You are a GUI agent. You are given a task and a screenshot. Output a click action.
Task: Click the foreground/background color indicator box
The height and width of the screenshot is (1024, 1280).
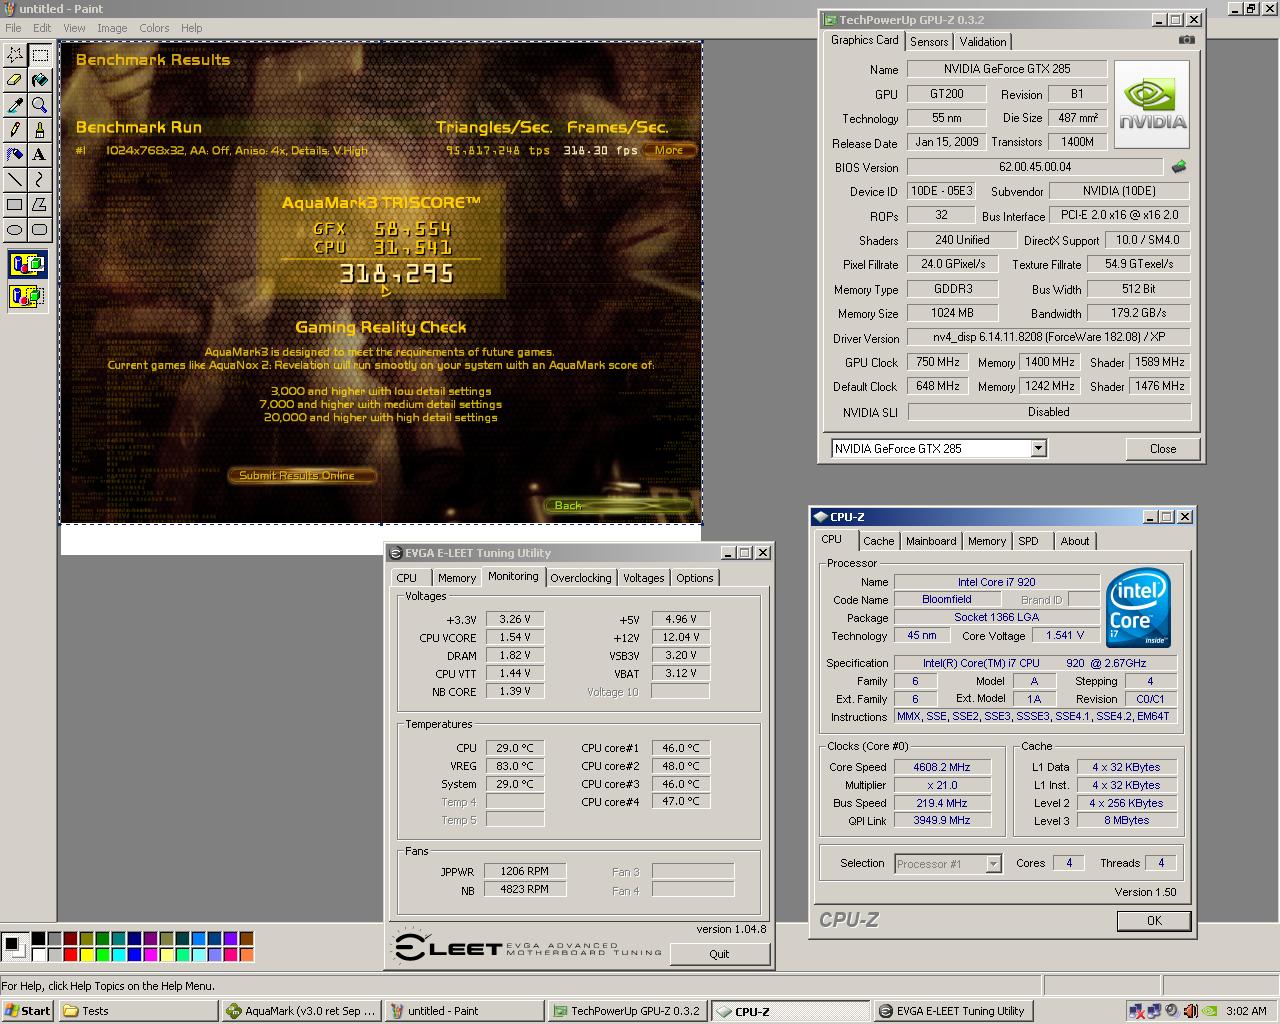(14, 946)
